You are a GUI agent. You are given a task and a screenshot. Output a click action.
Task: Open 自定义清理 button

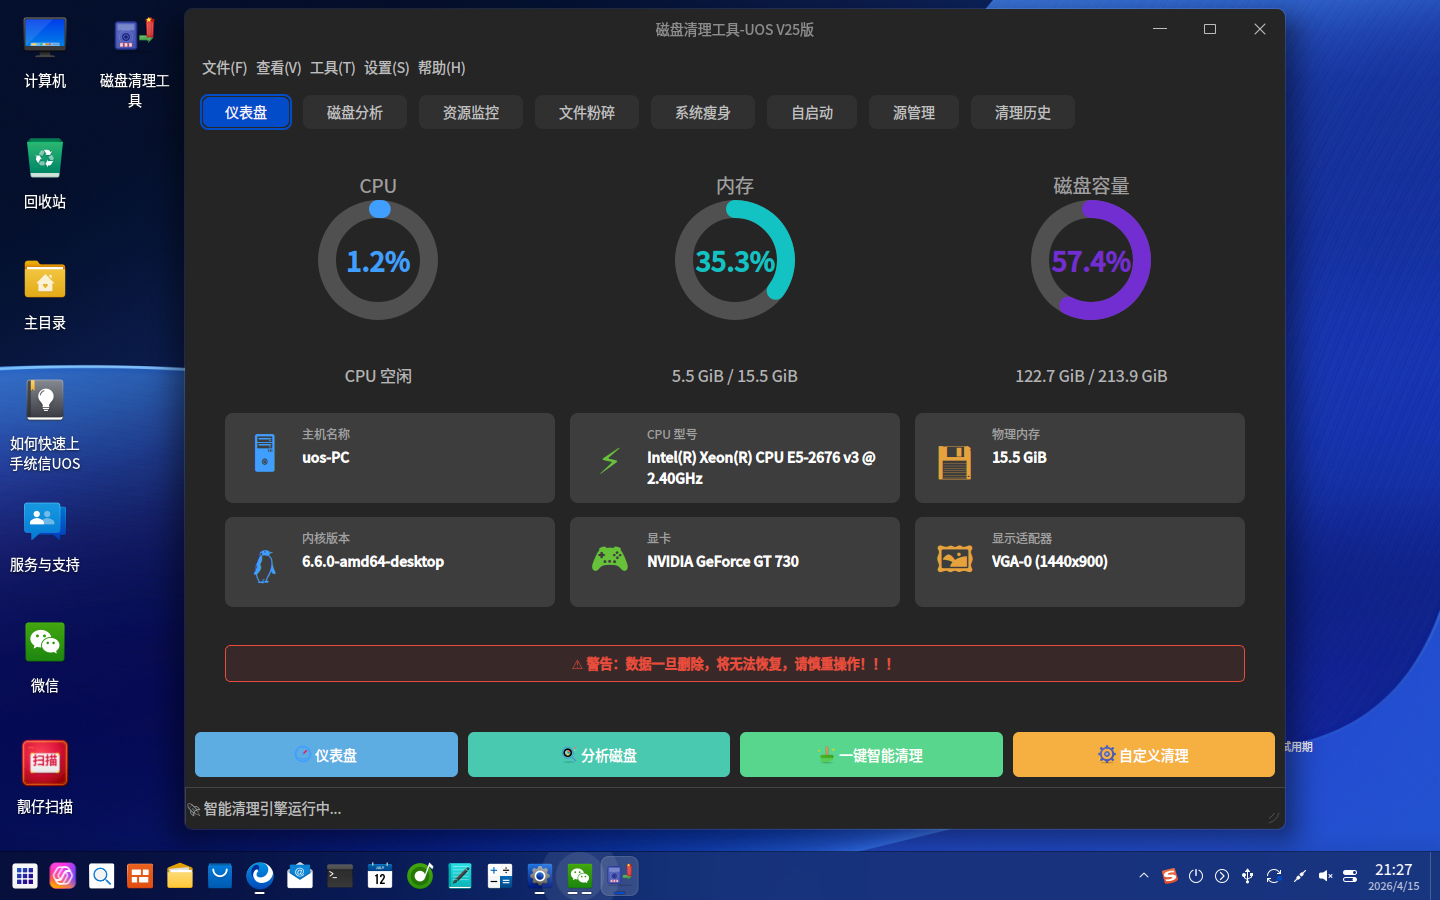click(x=1144, y=755)
